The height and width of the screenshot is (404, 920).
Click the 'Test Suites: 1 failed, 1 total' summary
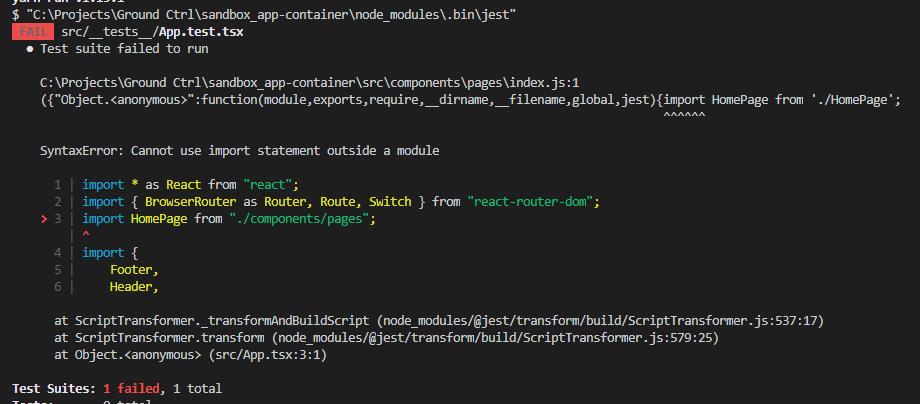click(x=117, y=388)
